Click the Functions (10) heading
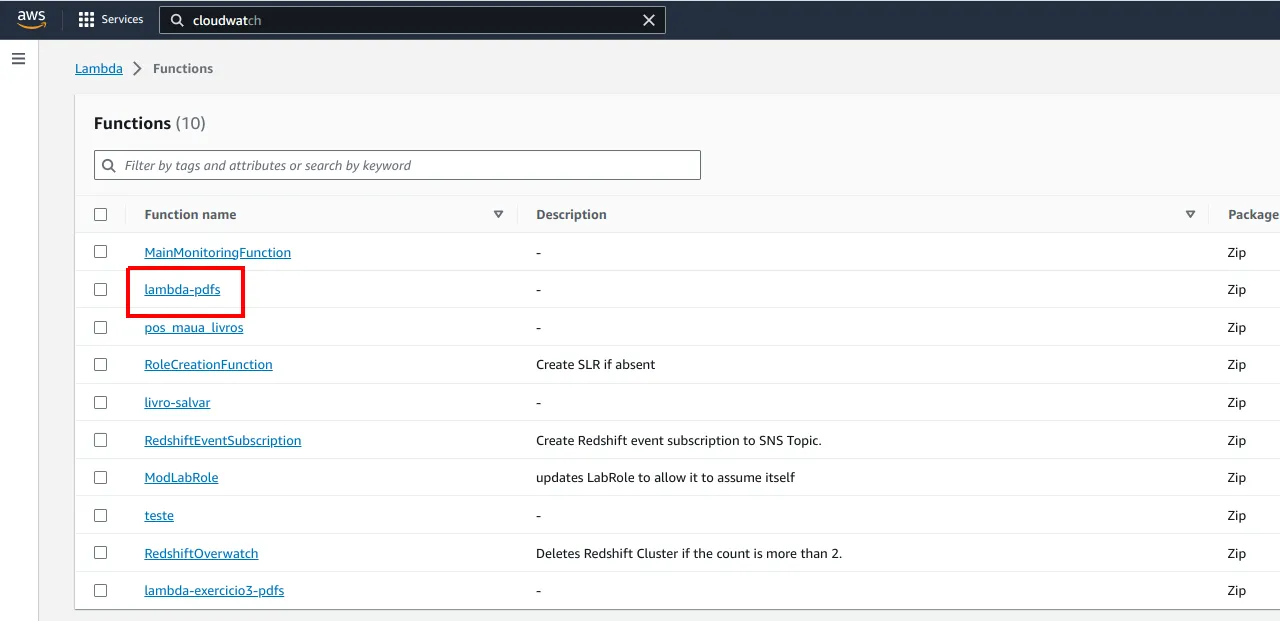 click(149, 123)
